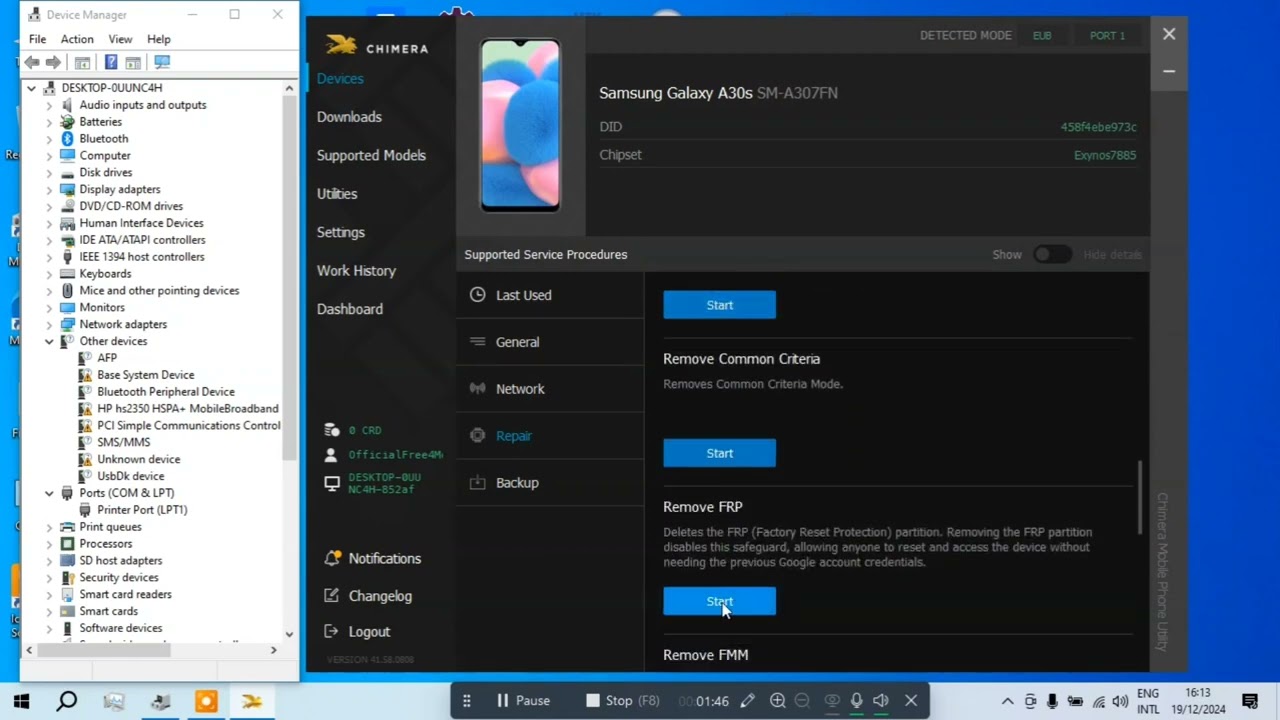Click the computer name monitor icon in Chimera
Image resolution: width=1280 pixels, height=720 pixels.
(x=332, y=483)
